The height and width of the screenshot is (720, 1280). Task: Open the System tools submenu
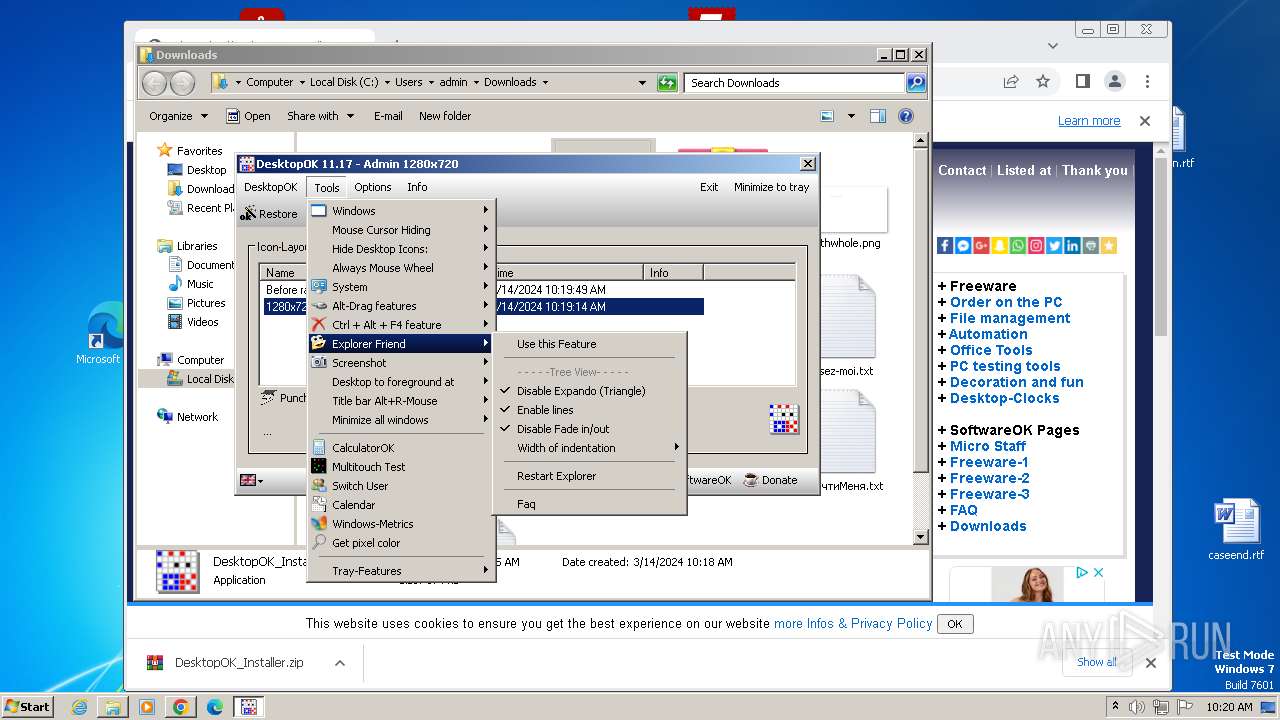(401, 287)
